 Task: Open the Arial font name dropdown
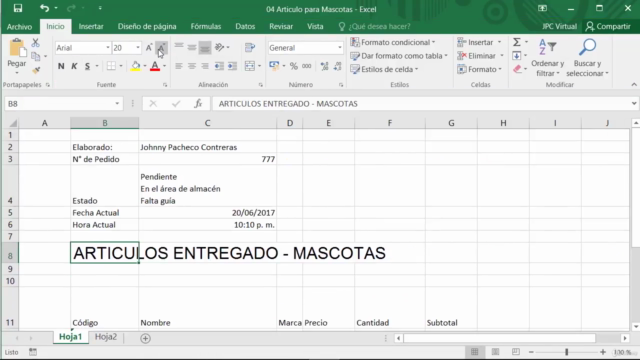[108, 48]
